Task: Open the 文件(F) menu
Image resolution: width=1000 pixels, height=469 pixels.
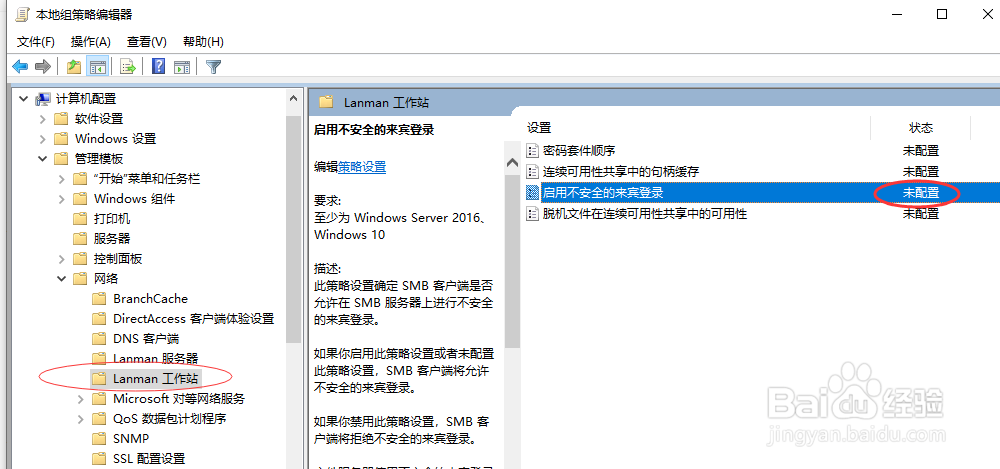Action: click(36, 41)
